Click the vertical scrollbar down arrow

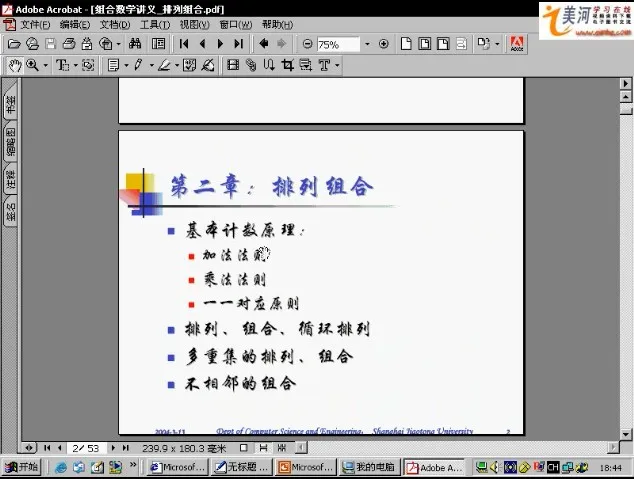[626, 435]
